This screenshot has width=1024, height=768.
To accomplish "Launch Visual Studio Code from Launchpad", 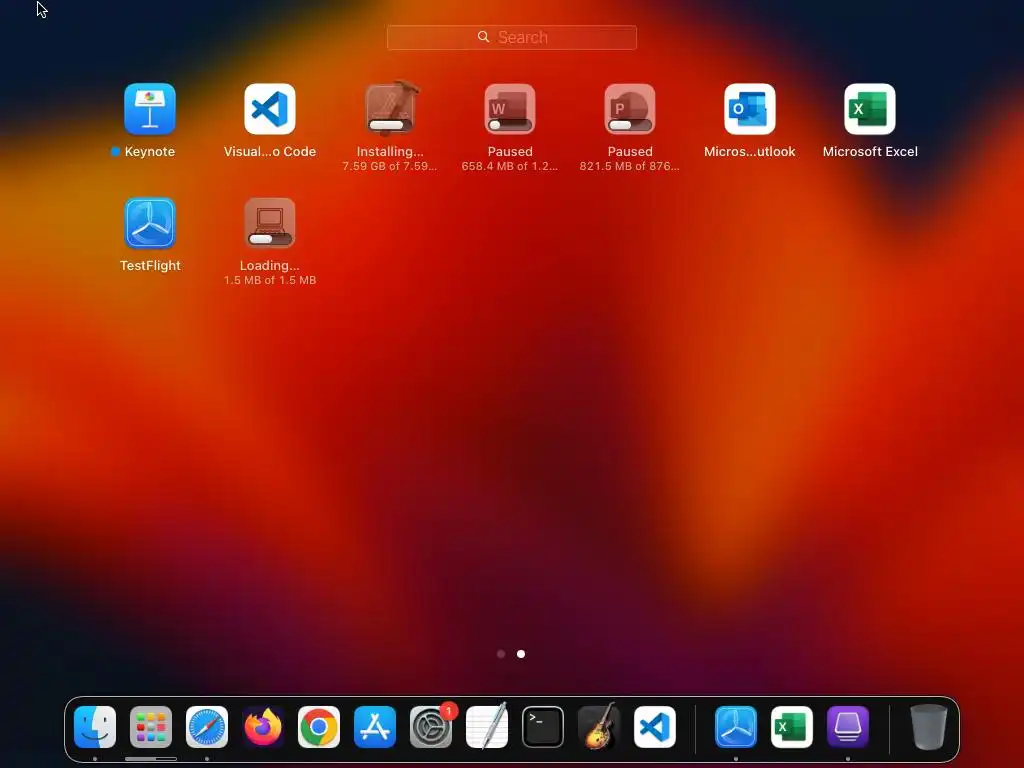I will click(270, 108).
